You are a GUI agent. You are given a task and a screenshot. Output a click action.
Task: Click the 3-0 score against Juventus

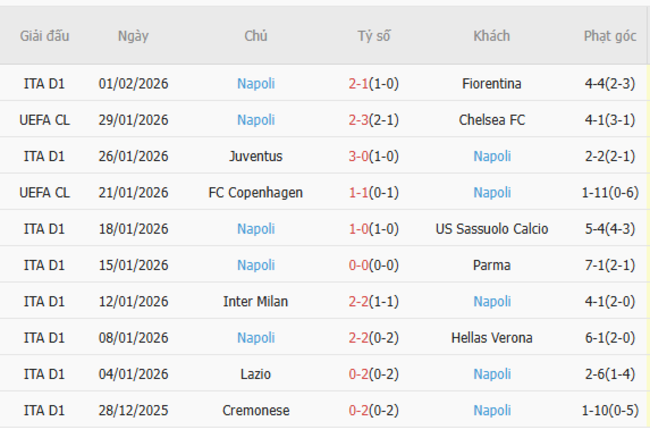[359, 156]
